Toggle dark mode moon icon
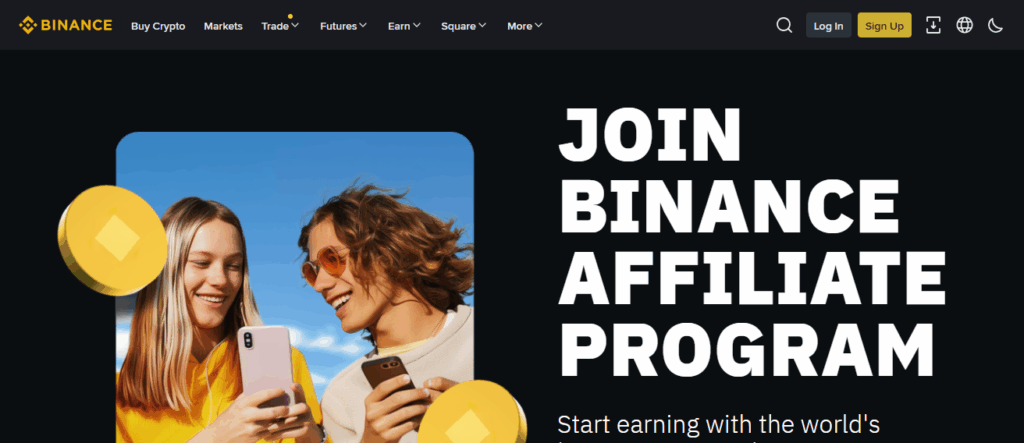 point(995,25)
